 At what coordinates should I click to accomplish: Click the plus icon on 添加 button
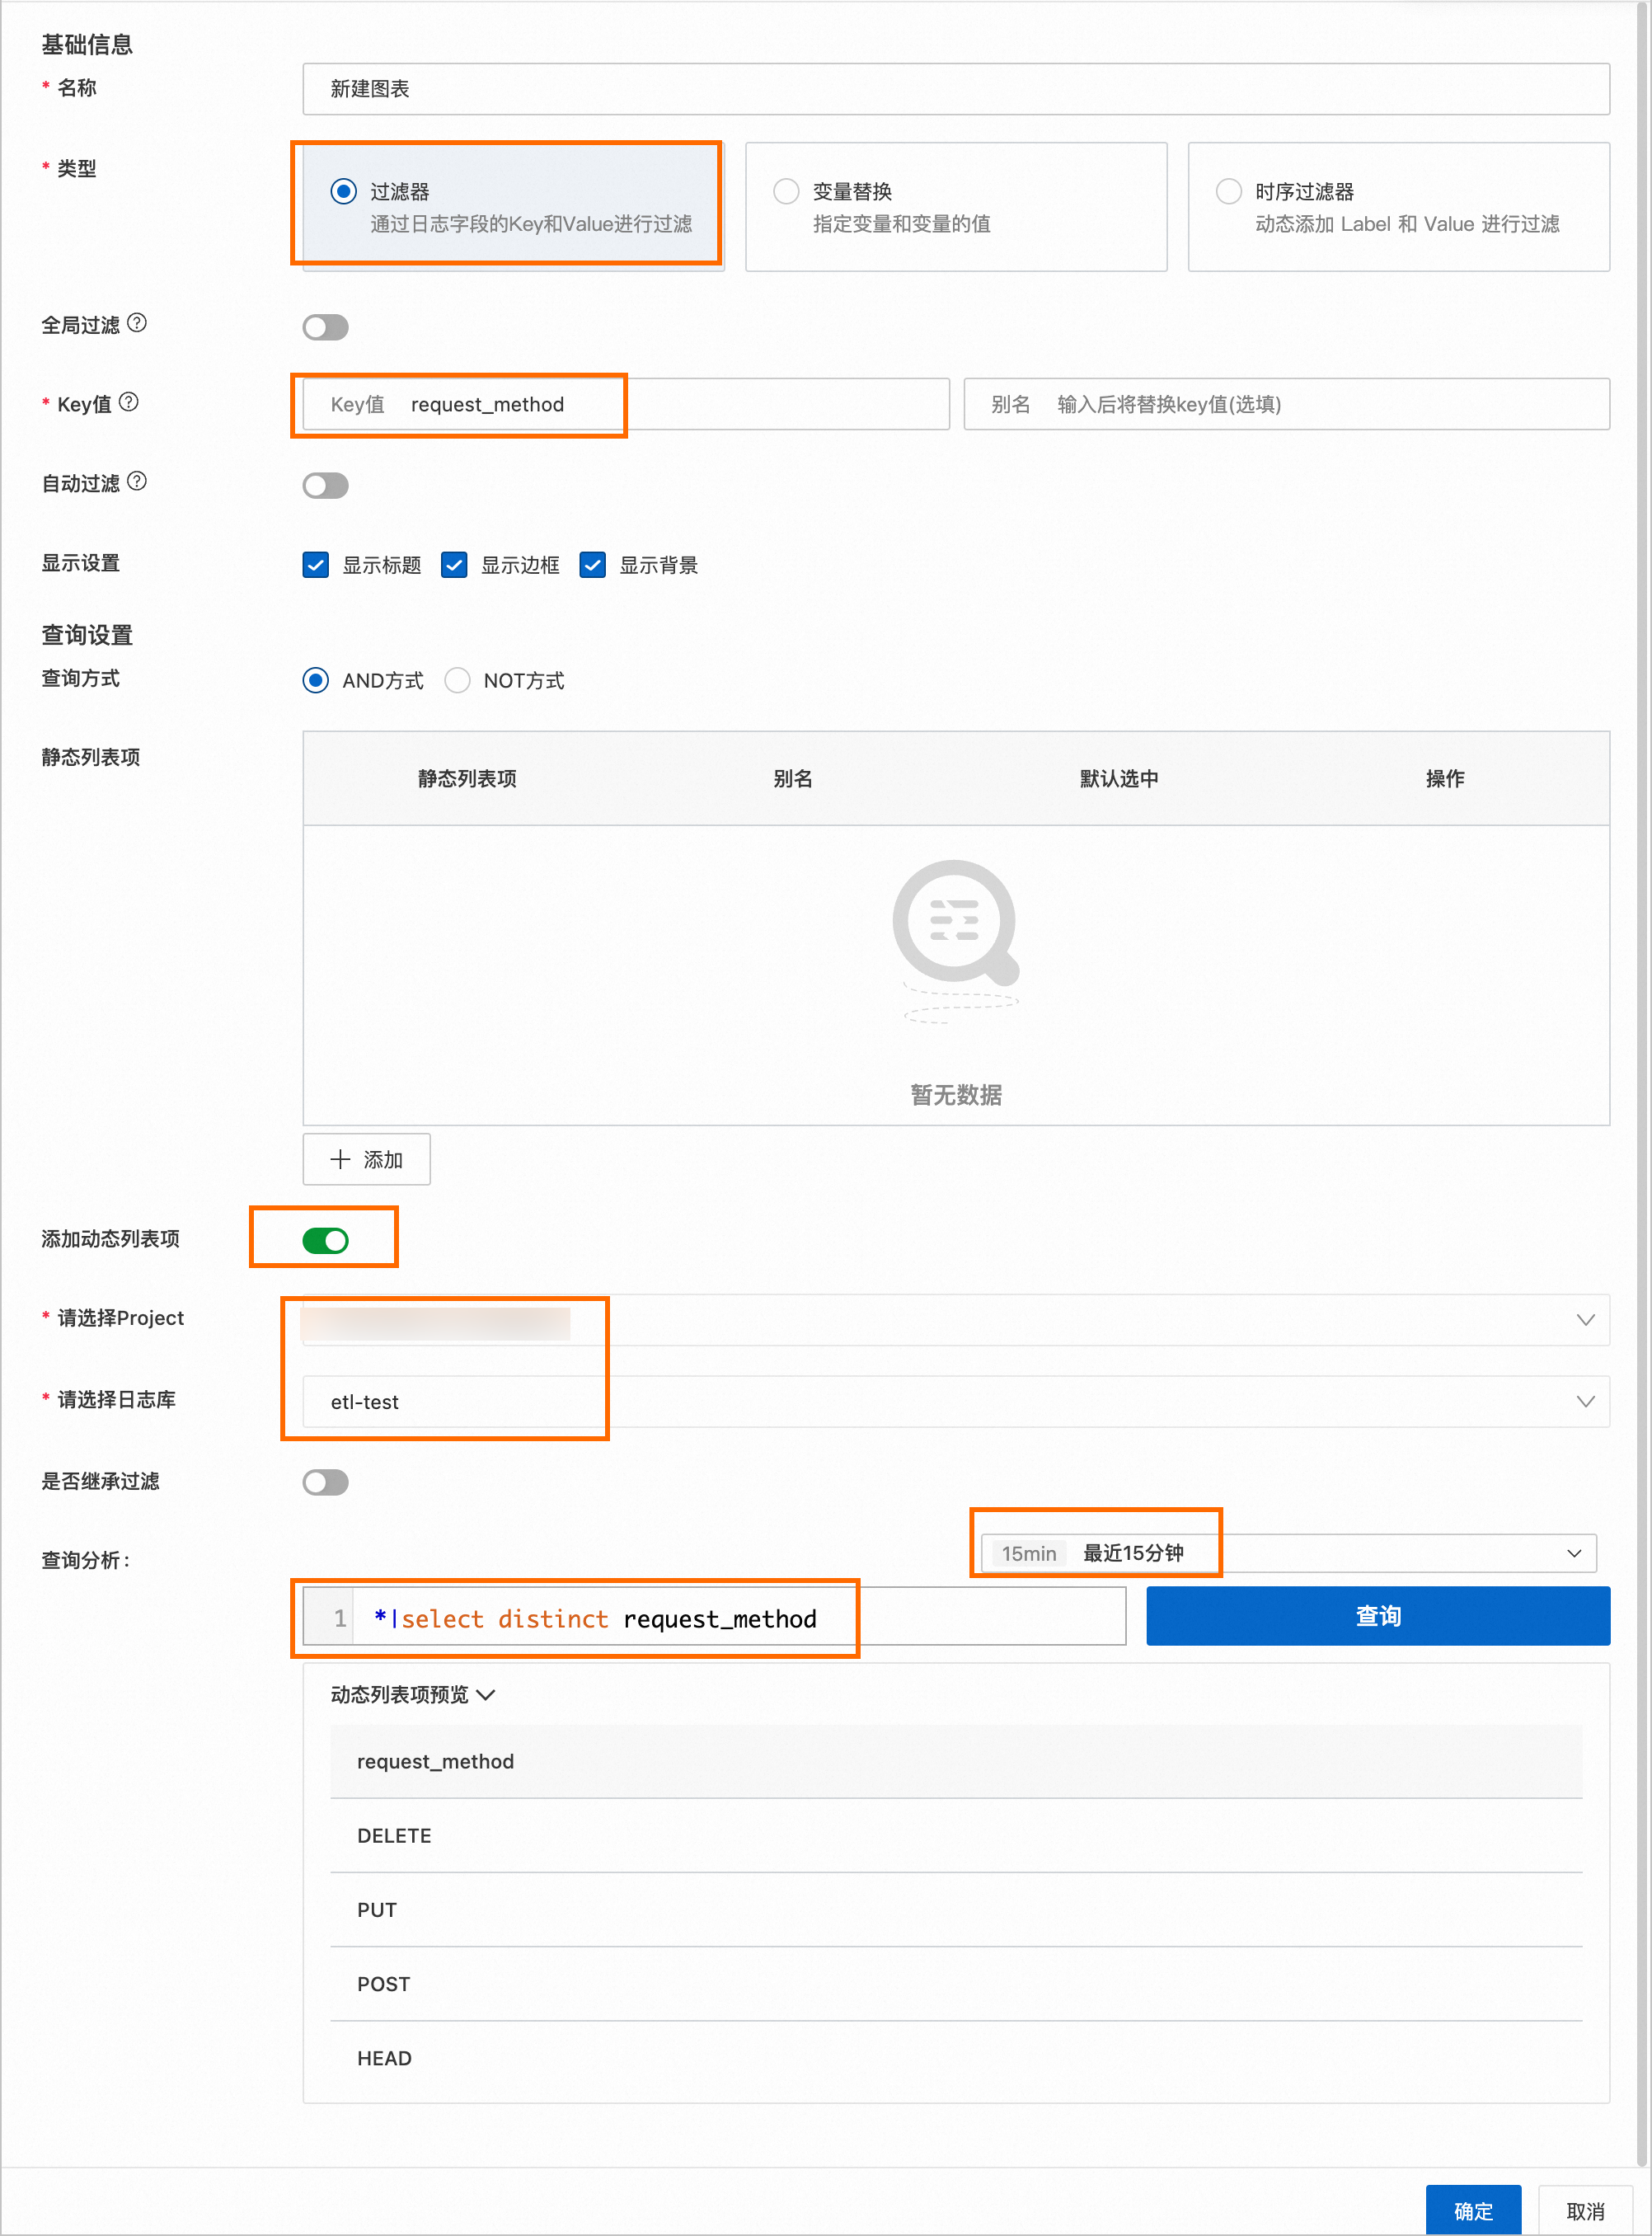tap(340, 1159)
